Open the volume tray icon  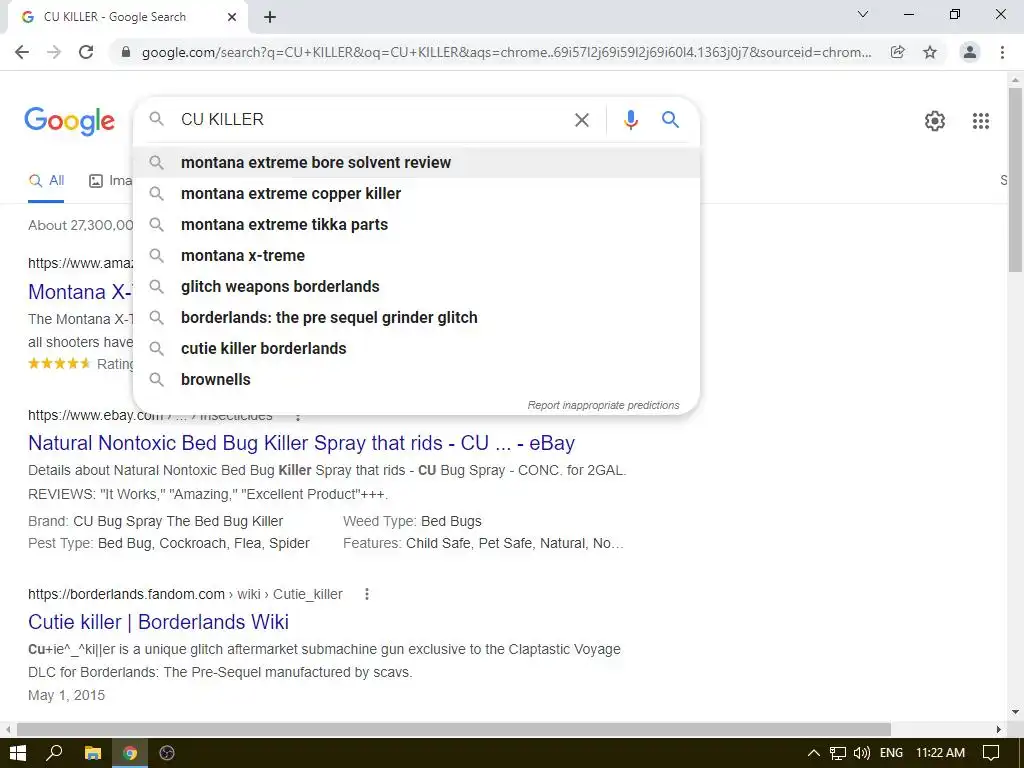coord(862,753)
